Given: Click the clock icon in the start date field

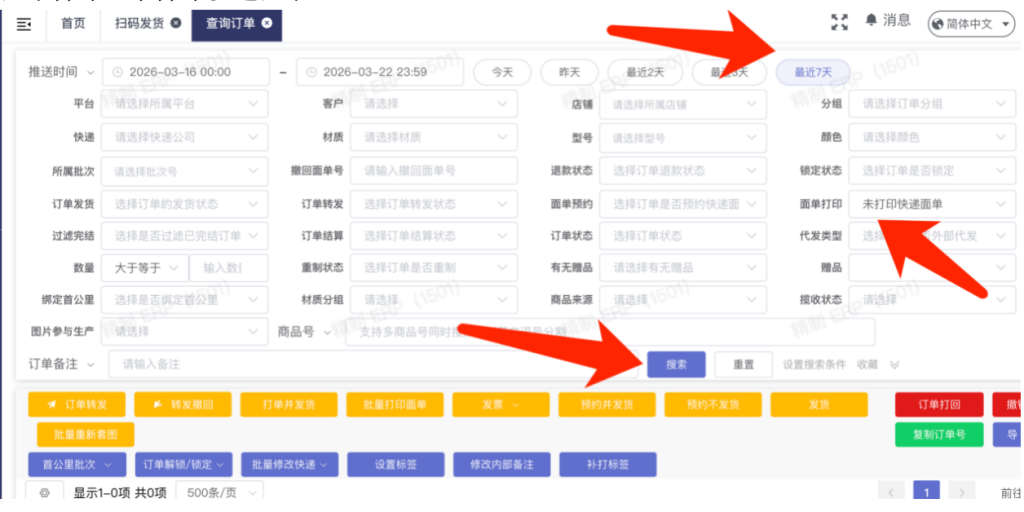Looking at the screenshot, I should tap(118, 72).
